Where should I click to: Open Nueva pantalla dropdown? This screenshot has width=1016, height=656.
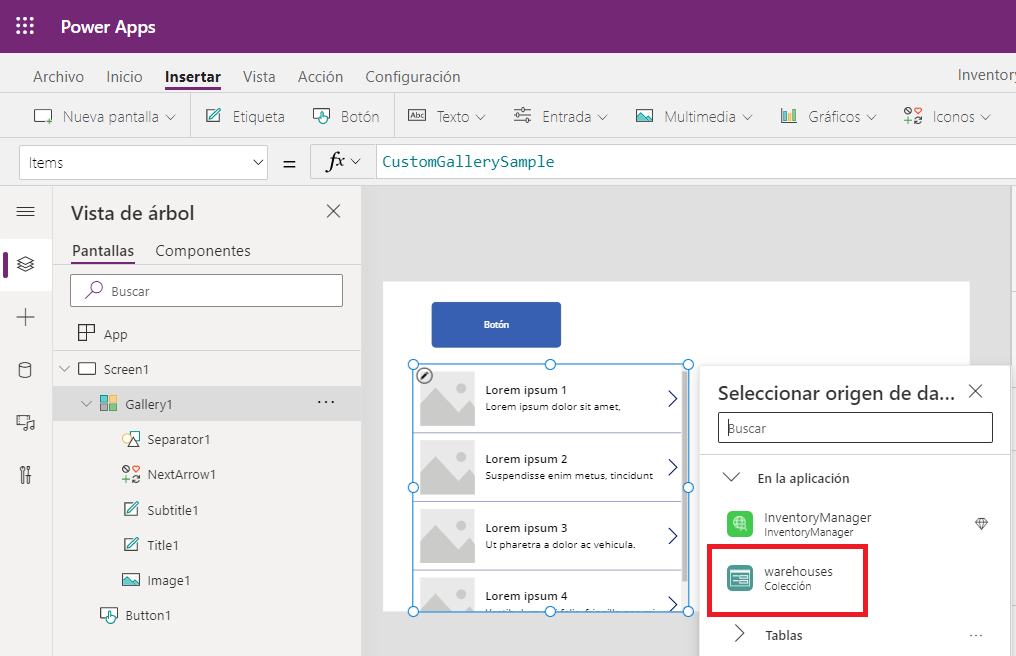click(104, 117)
